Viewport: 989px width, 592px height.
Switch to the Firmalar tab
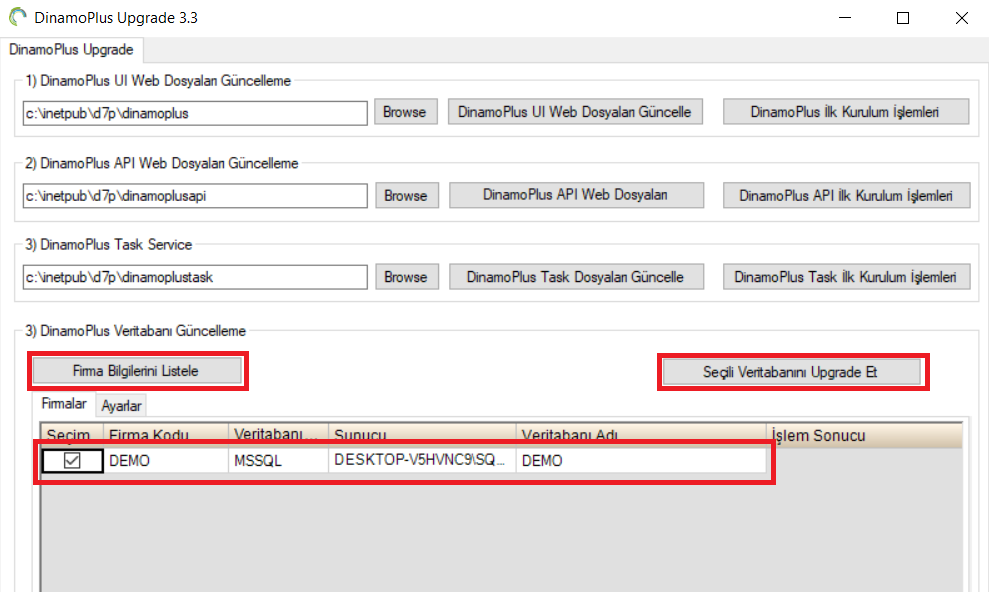click(64, 403)
